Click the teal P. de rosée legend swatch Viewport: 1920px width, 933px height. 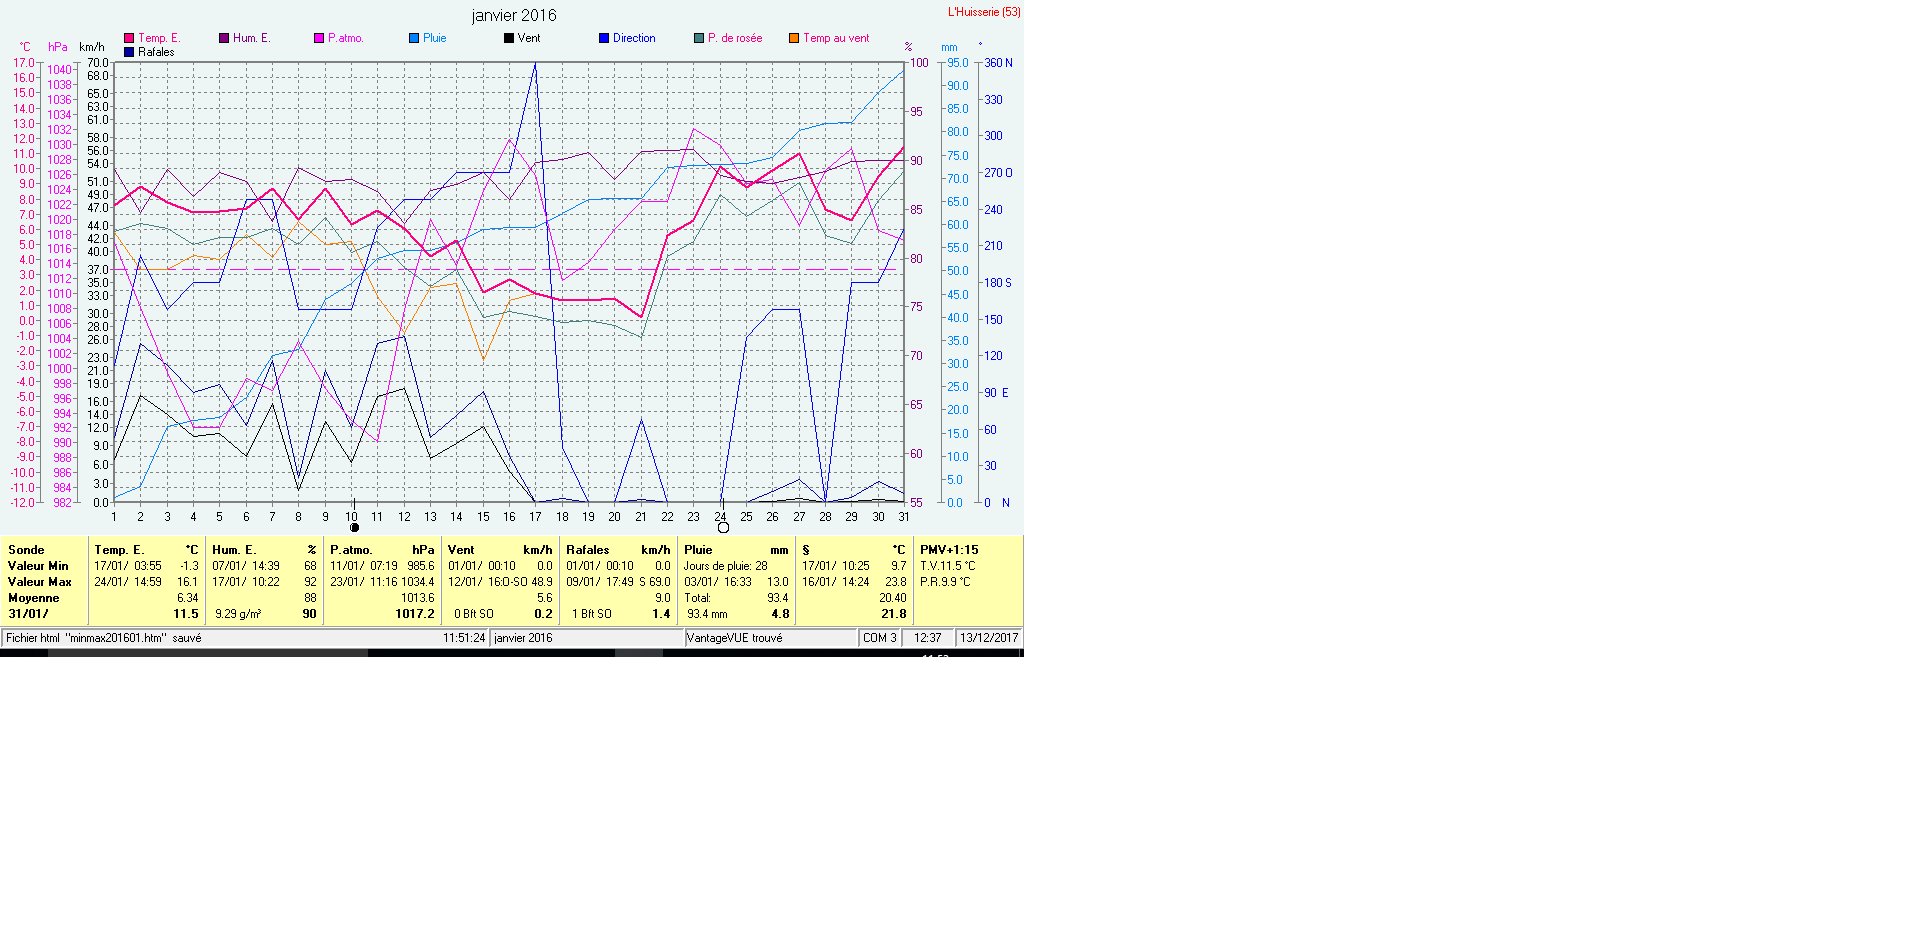click(x=699, y=38)
